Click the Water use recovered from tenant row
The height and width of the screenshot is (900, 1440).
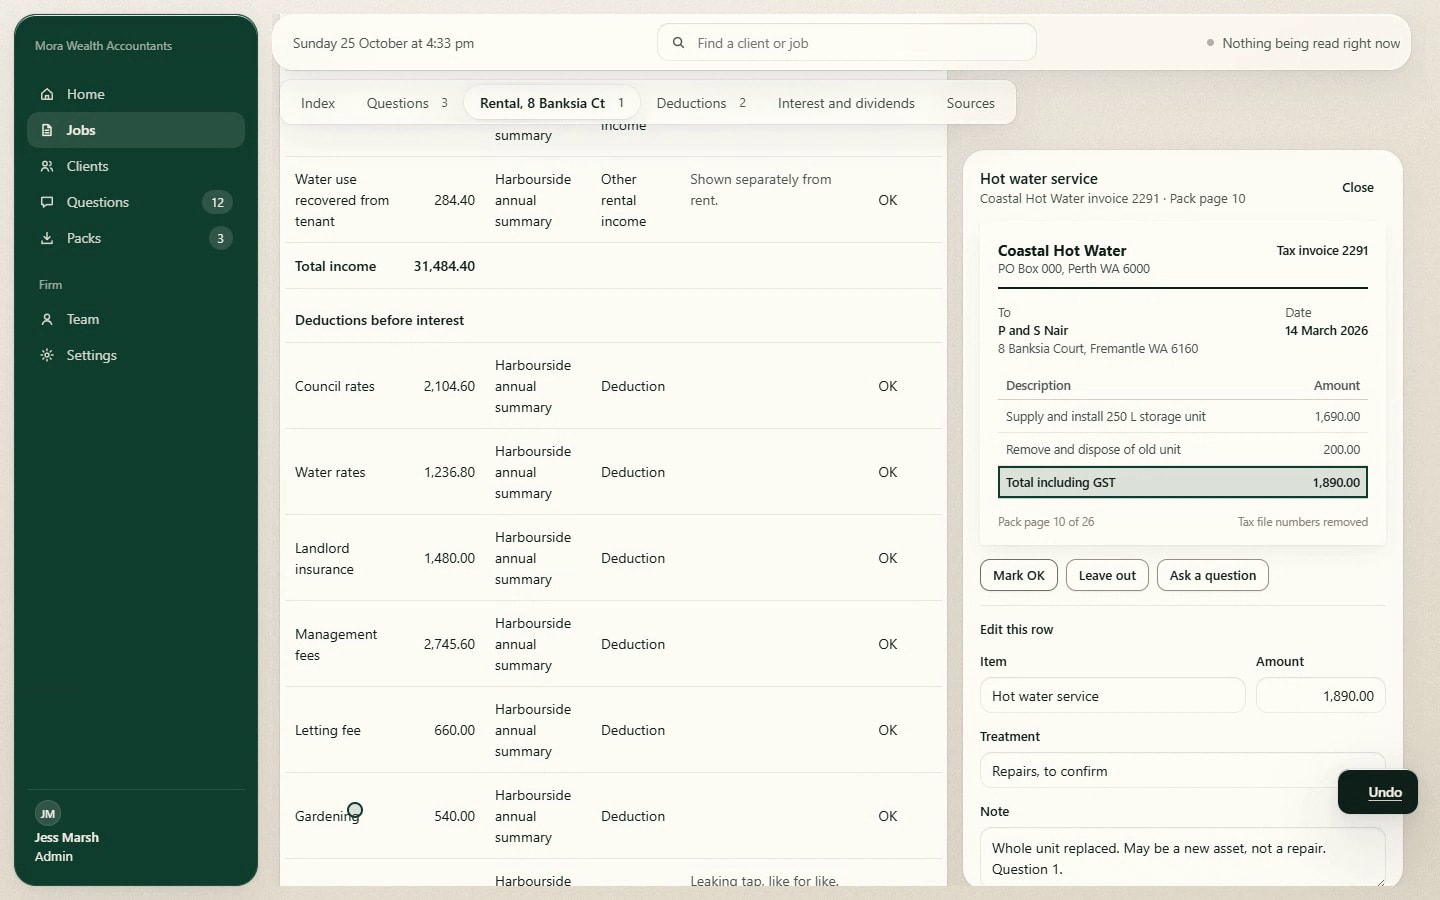[613, 200]
